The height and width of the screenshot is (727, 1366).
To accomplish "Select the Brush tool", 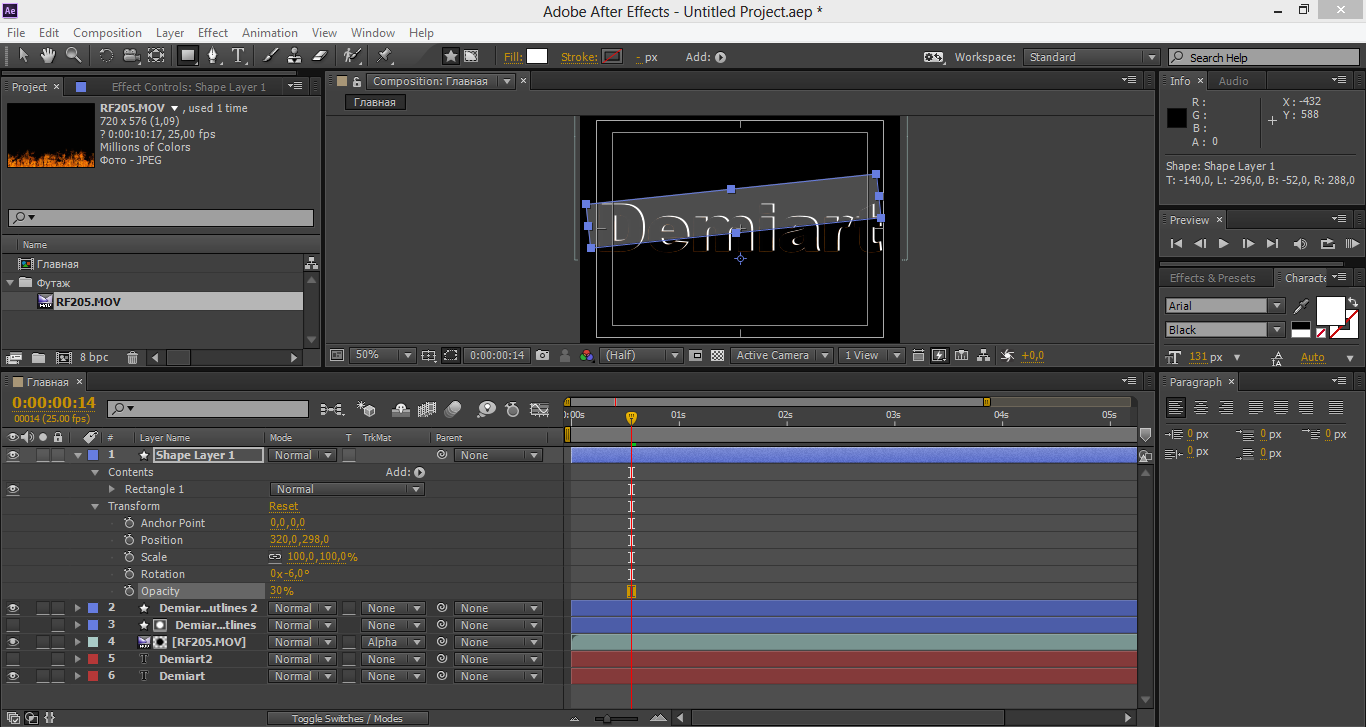I will 271,56.
